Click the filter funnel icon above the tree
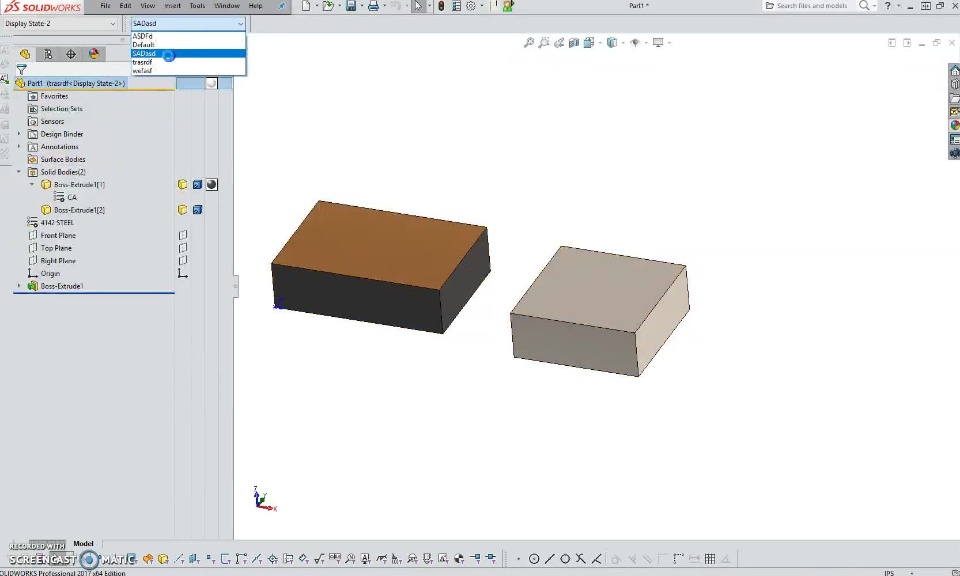This screenshot has width=960, height=576. coord(21,69)
